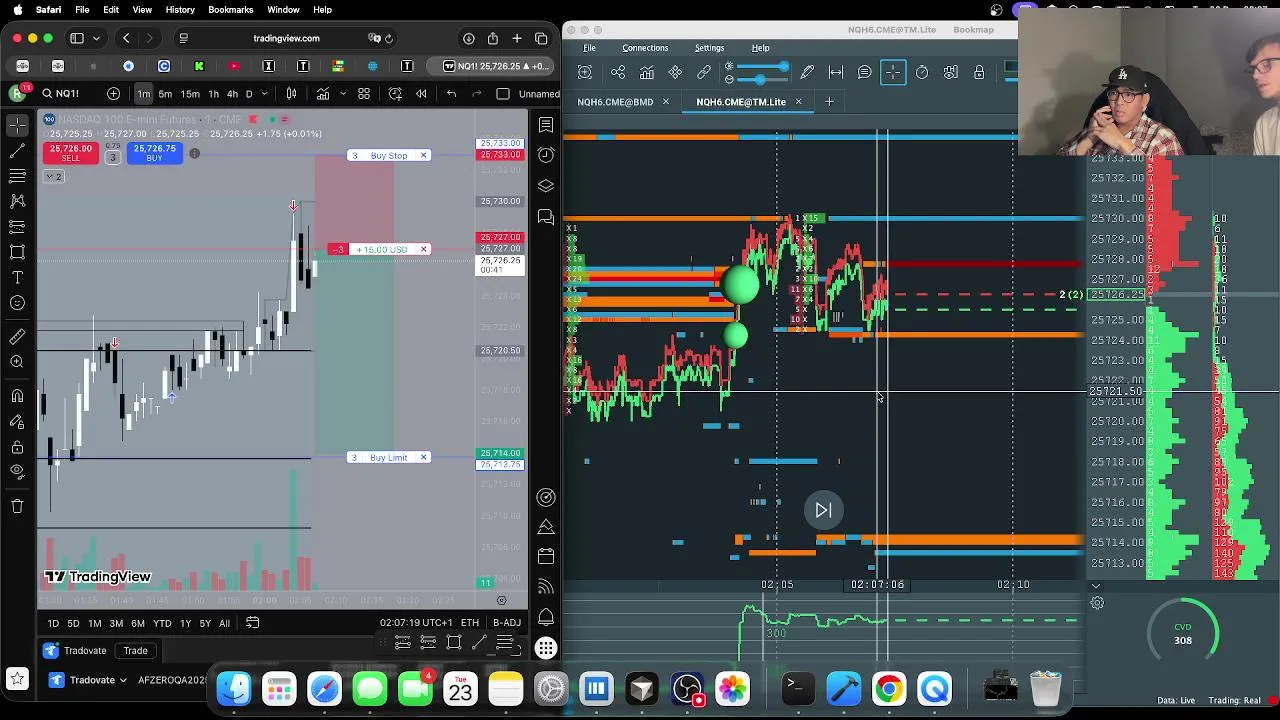Add symbol with plus circle next to NQ1!
This screenshot has width=1280, height=720.
113,94
